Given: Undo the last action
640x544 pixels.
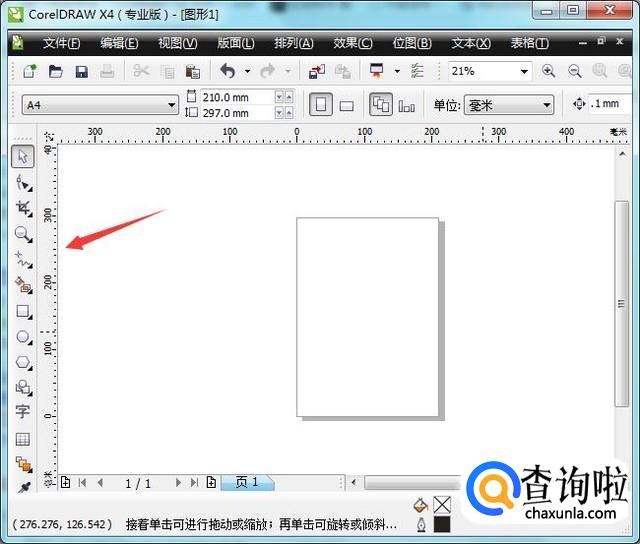Looking at the screenshot, I should click(228, 71).
